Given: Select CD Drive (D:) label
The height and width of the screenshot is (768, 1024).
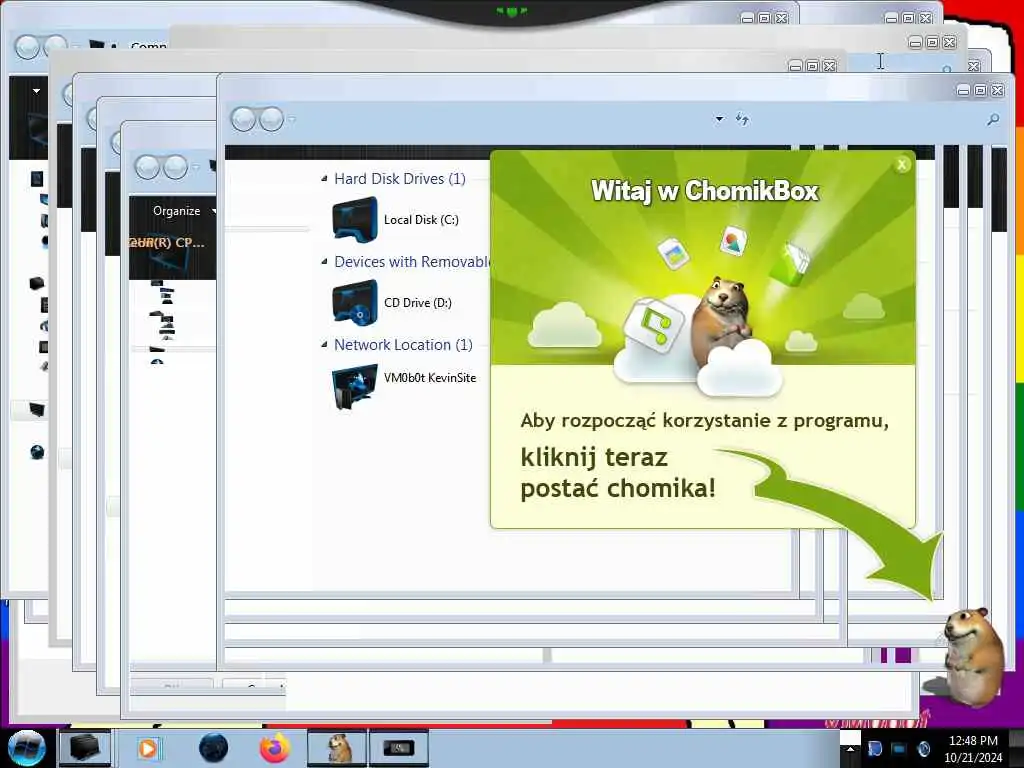Looking at the screenshot, I should (x=418, y=302).
